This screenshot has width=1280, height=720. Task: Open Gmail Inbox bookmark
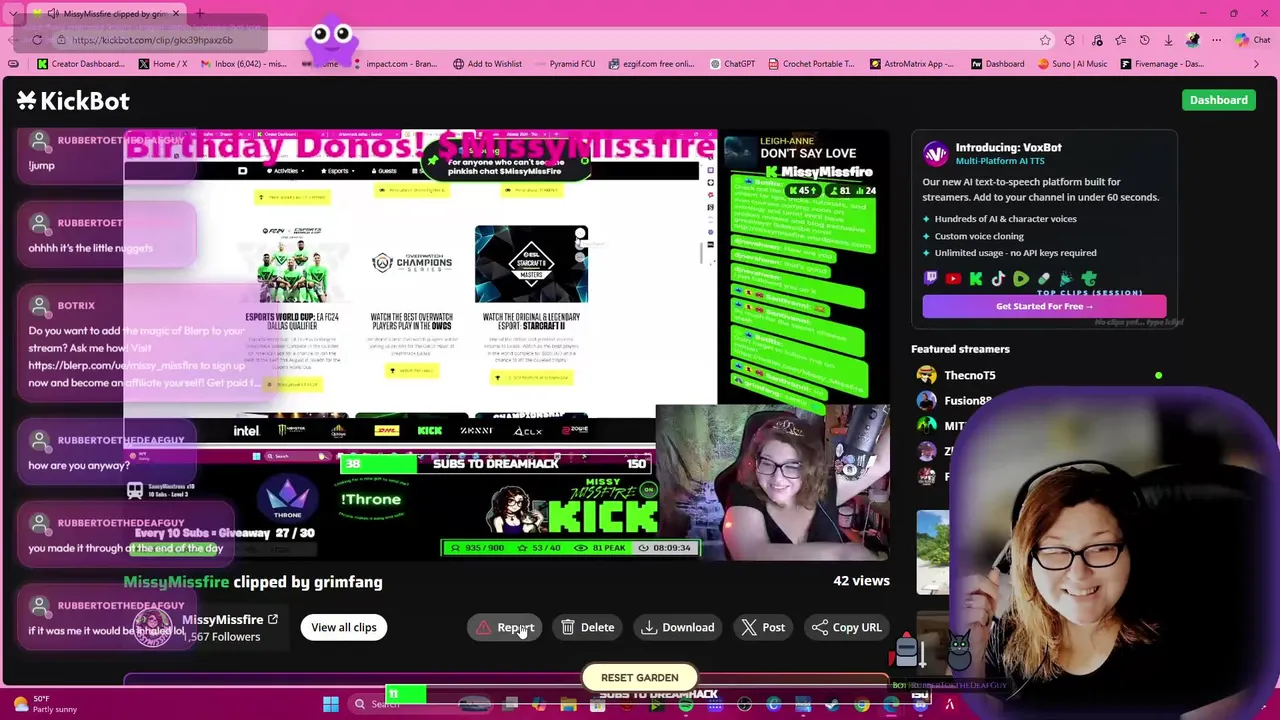(x=242, y=64)
